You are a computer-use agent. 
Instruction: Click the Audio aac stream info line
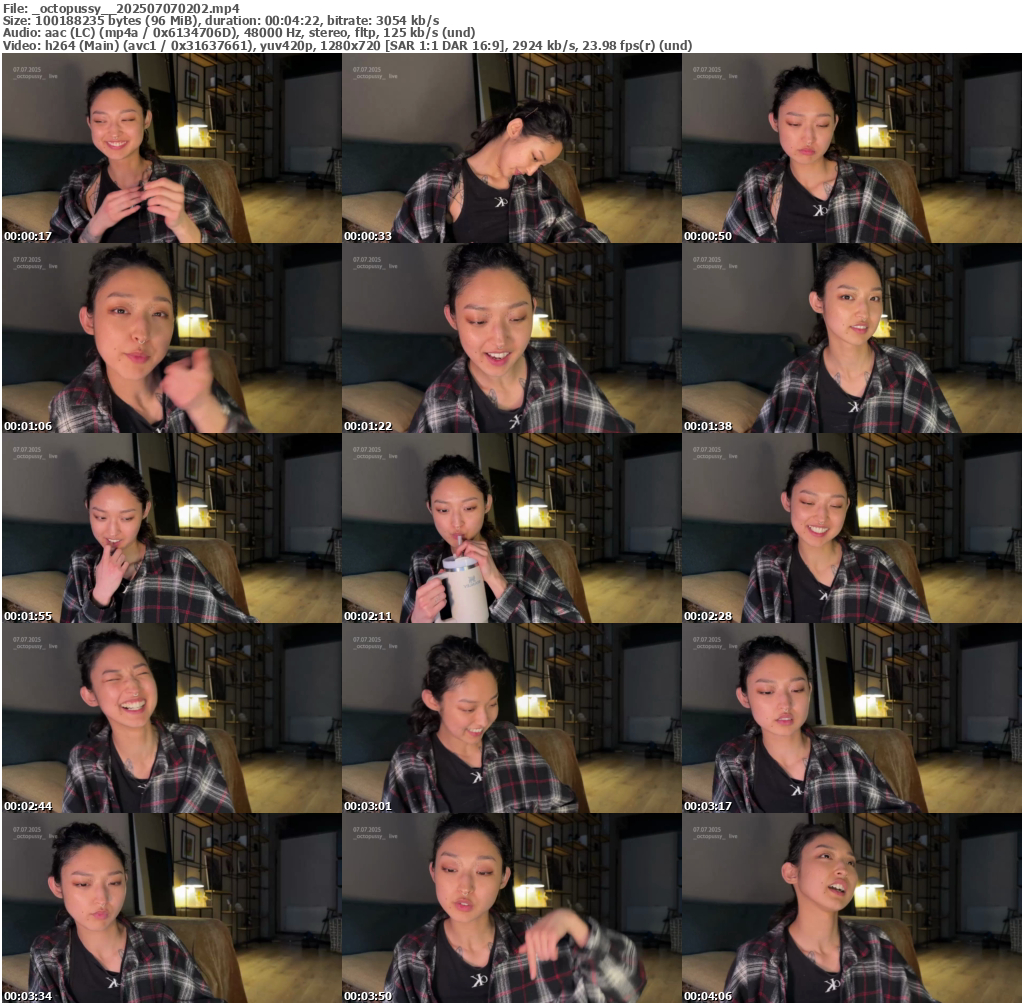coord(239,33)
